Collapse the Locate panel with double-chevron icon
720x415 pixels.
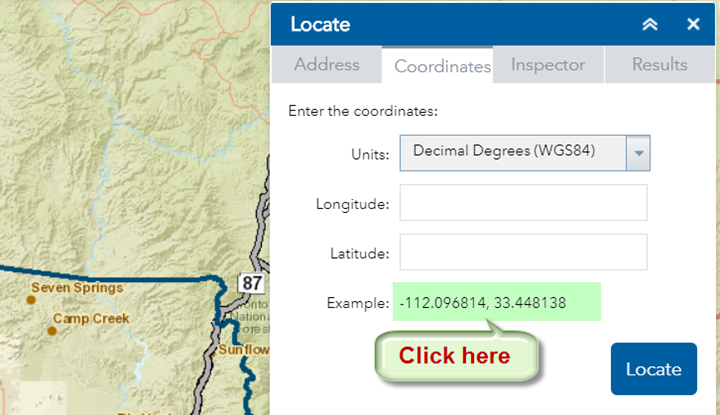pyautogui.click(x=650, y=25)
